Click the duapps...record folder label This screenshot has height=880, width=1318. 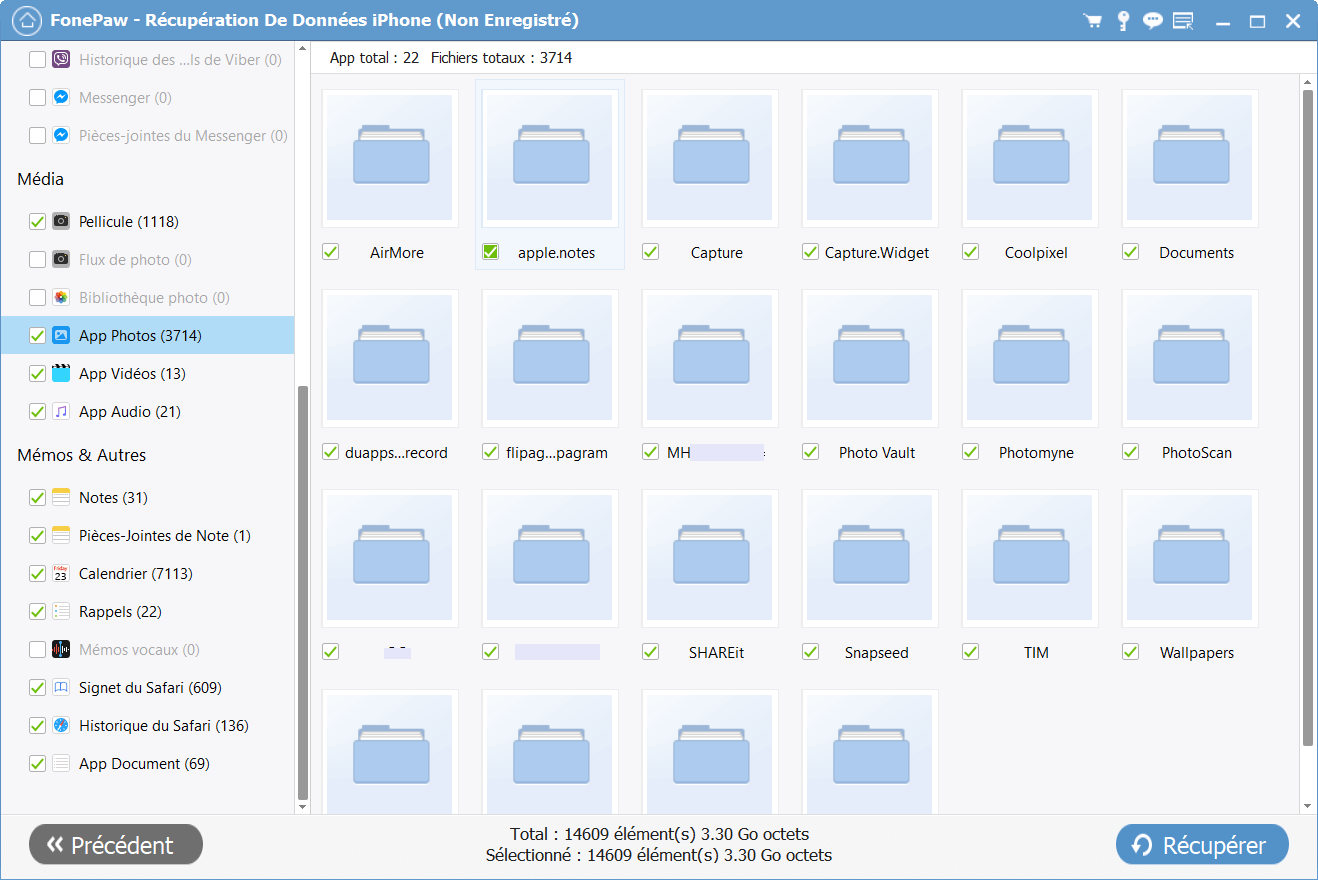(x=396, y=453)
